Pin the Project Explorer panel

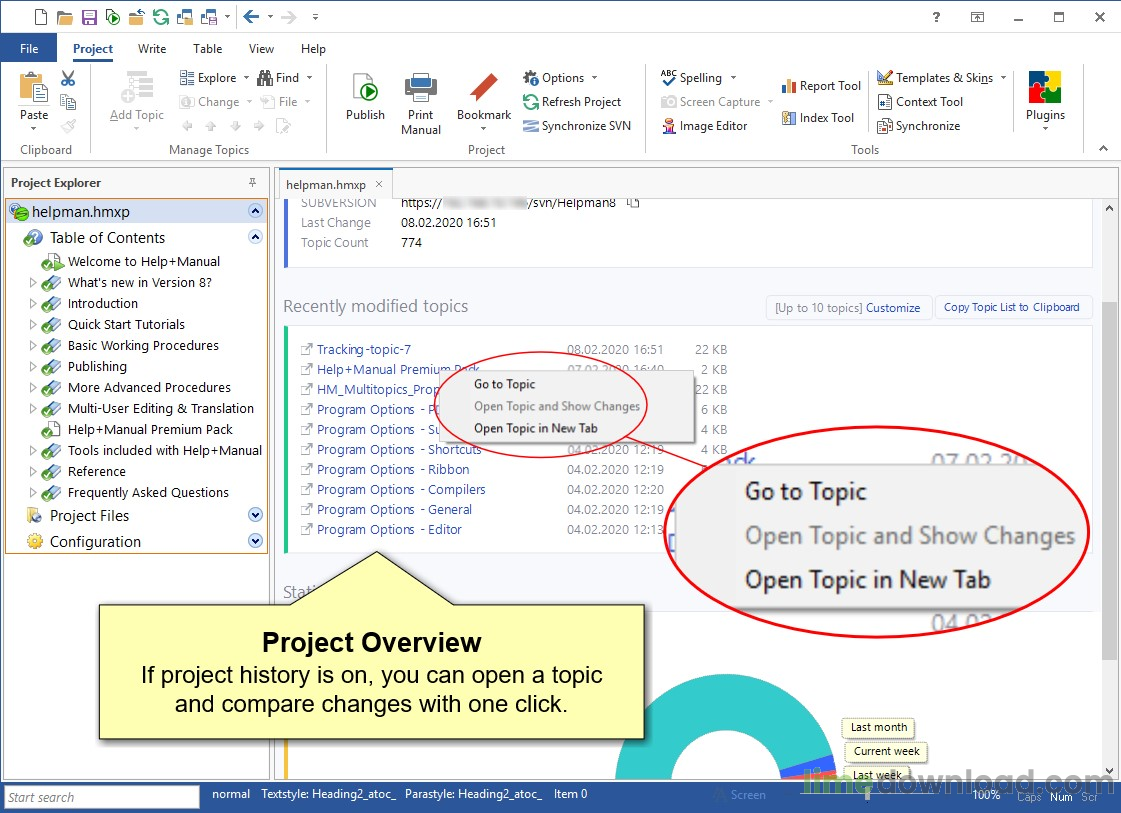coord(252,182)
